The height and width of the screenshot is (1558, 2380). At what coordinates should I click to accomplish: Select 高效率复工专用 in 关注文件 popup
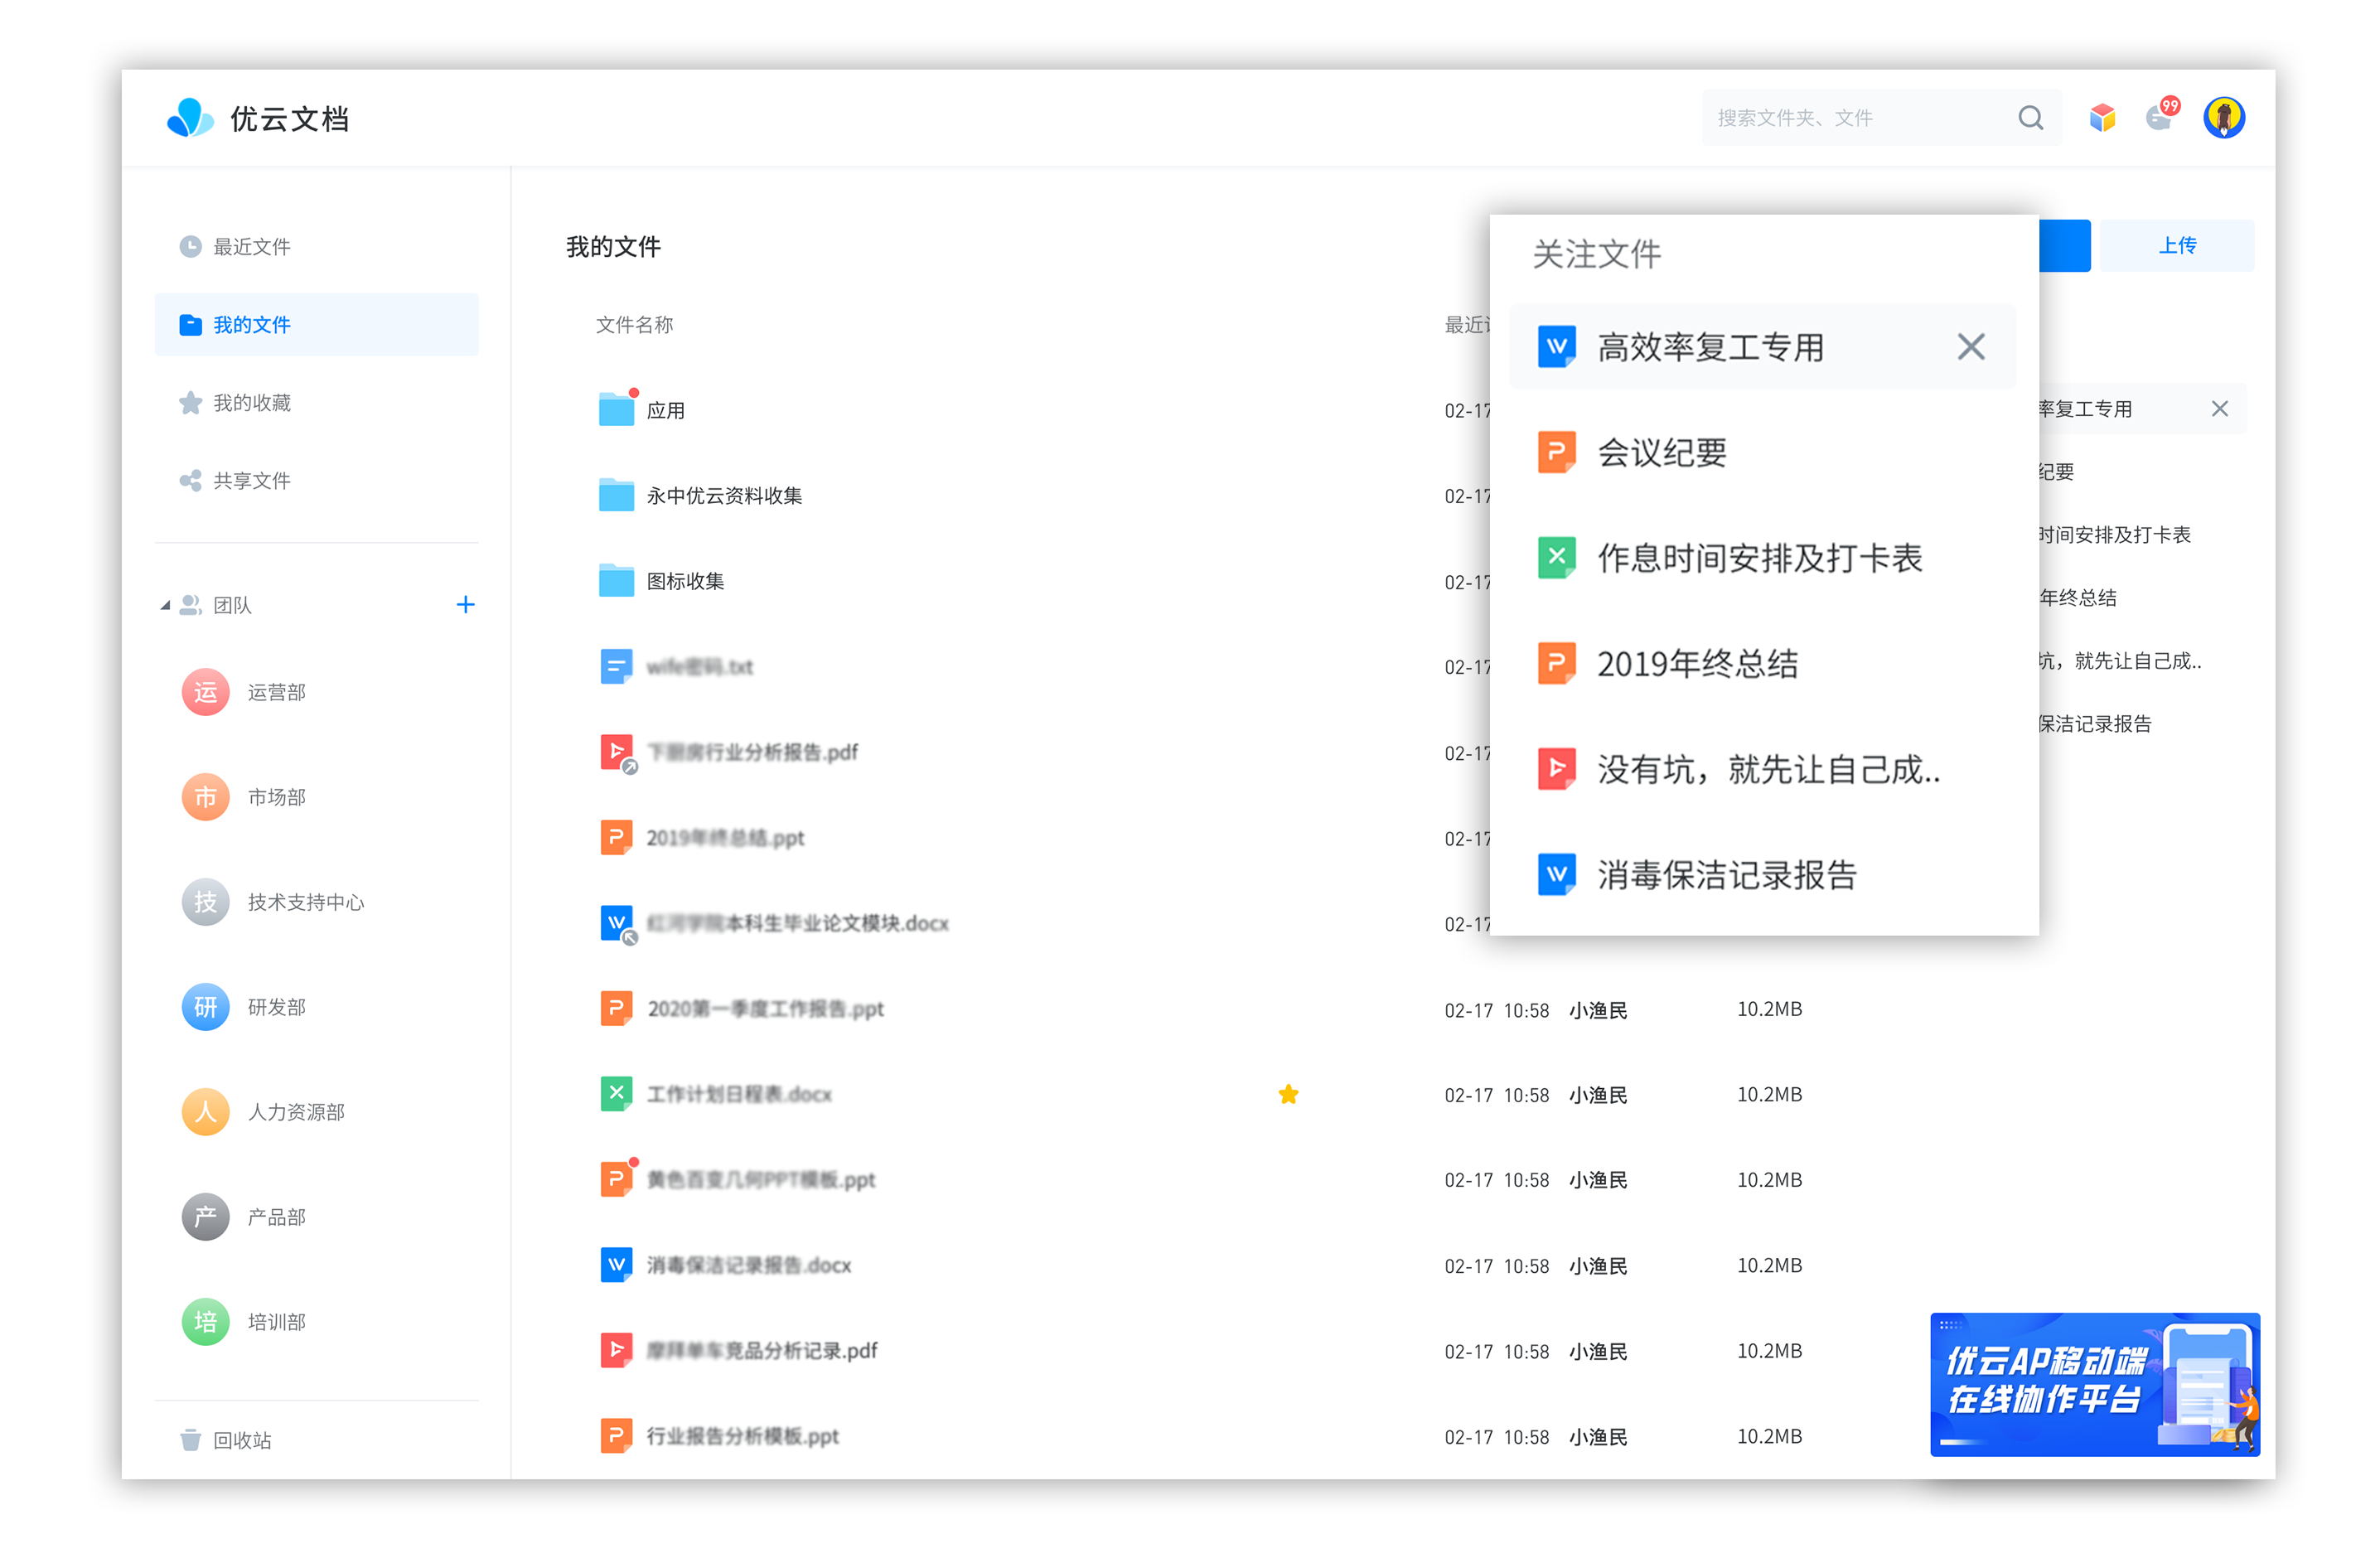click(x=1762, y=347)
